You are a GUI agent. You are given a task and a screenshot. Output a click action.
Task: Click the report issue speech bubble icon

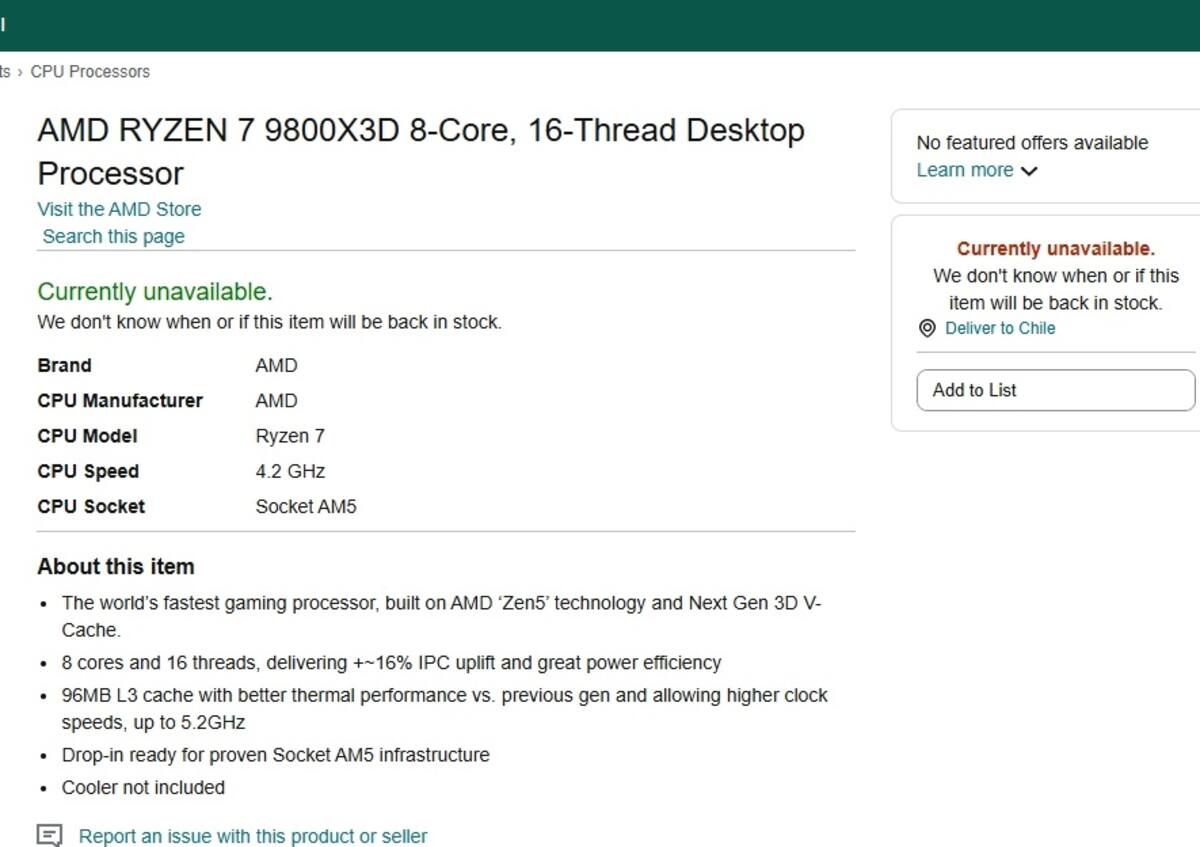pyautogui.click(x=50, y=836)
